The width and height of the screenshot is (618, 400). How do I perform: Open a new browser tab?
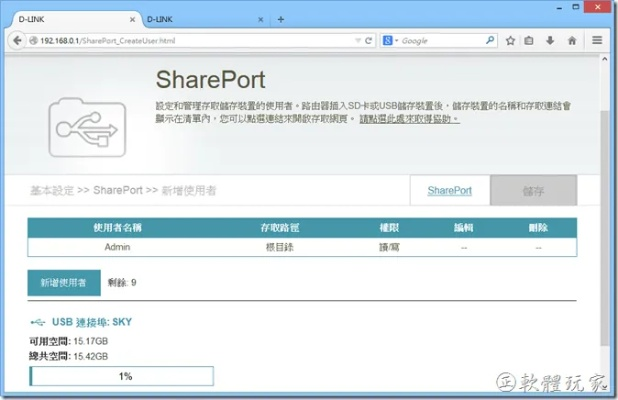click(281, 19)
